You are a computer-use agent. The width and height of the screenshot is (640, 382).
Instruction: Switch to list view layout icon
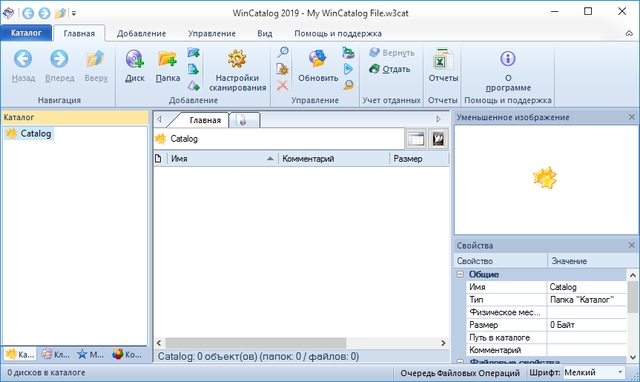tap(416, 139)
